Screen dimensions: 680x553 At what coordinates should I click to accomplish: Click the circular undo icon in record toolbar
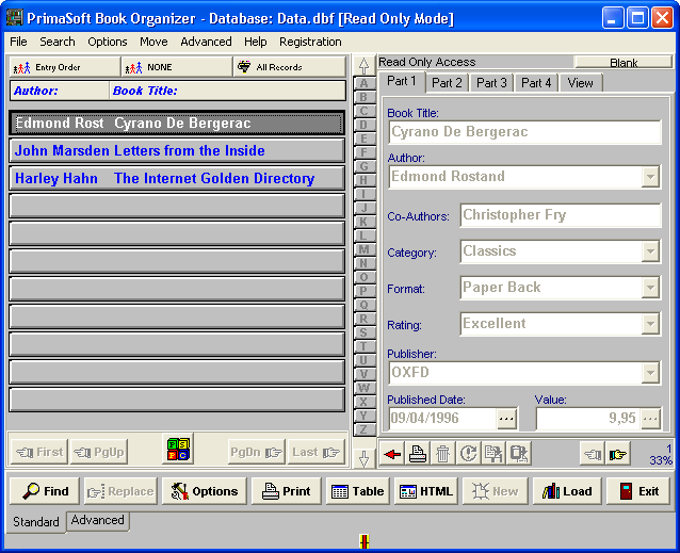(468, 454)
